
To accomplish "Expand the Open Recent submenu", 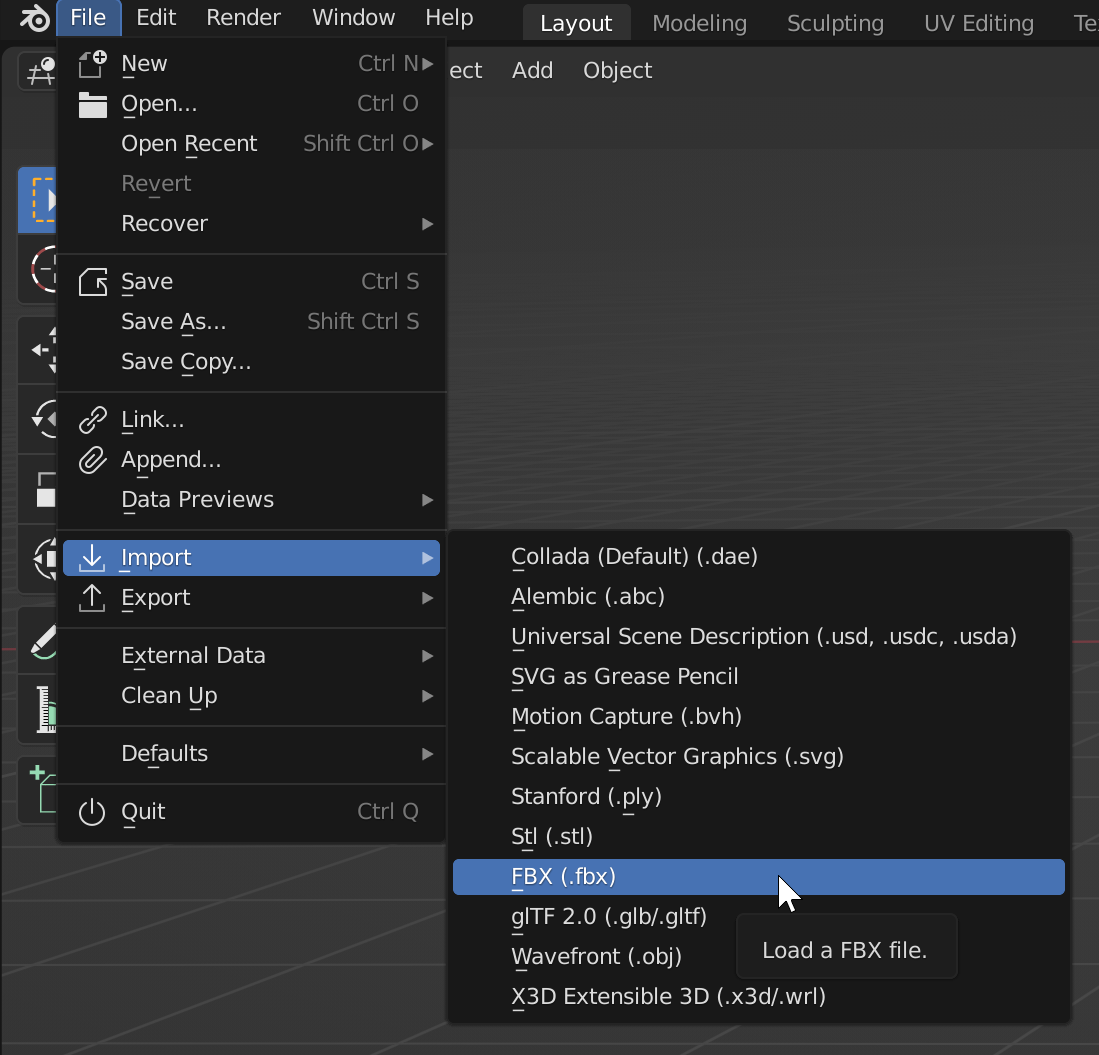I will (x=188, y=143).
